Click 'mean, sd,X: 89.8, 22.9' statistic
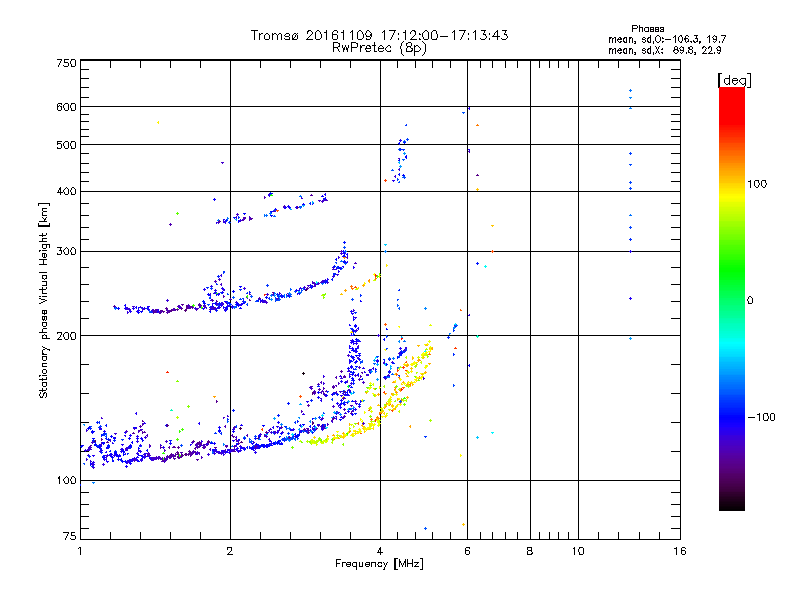The image size is (800, 600). click(x=664, y=50)
